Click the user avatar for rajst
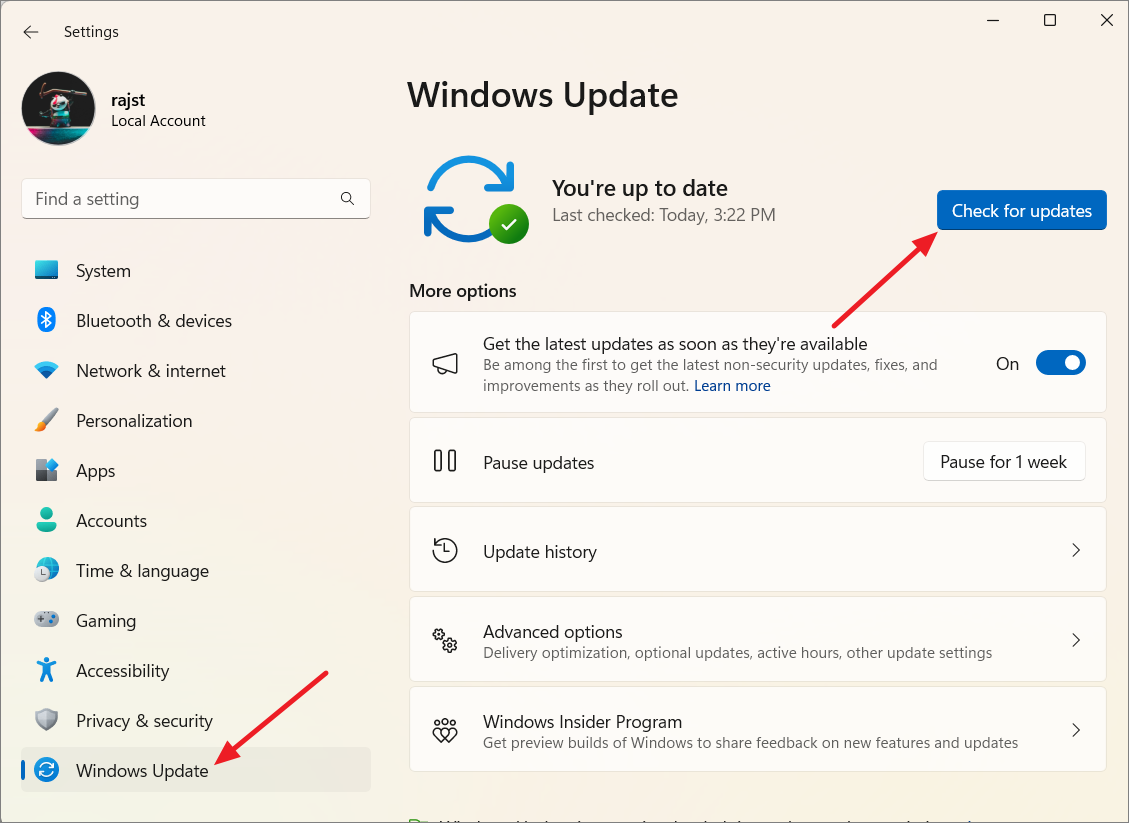1129x823 pixels. point(58,107)
